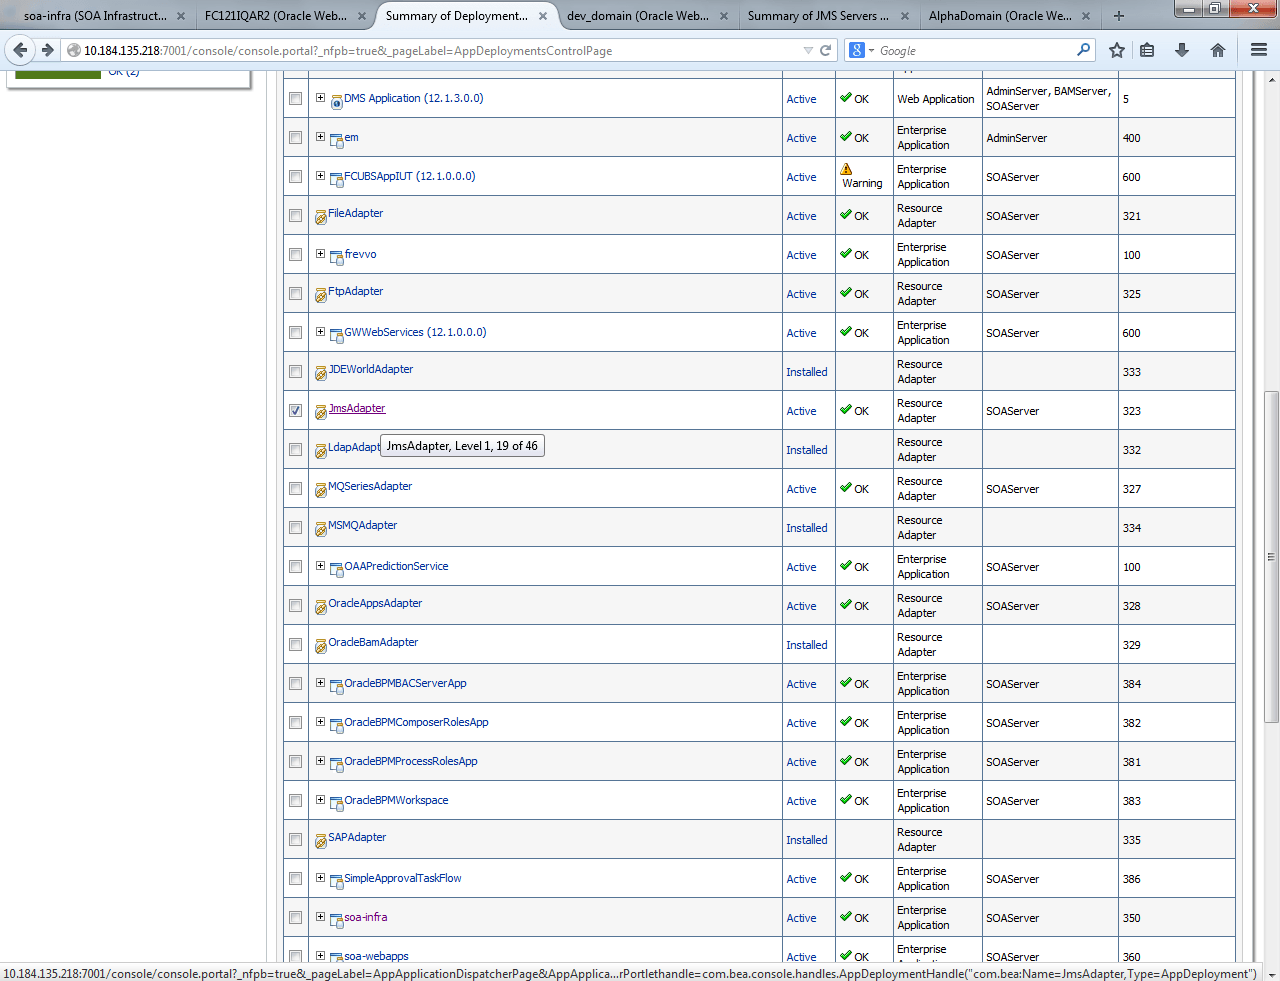
Task: Check the DMS Application checkbox
Action: (x=295, y=98)
